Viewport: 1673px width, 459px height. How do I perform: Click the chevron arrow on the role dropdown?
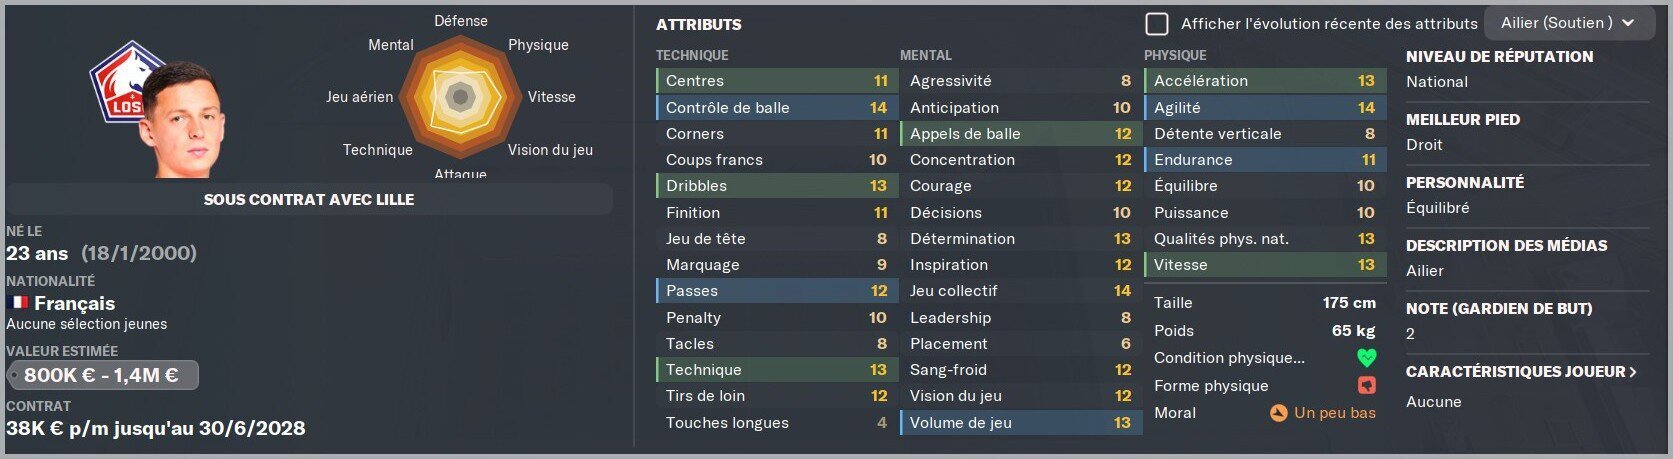(x=1628, y=23)
